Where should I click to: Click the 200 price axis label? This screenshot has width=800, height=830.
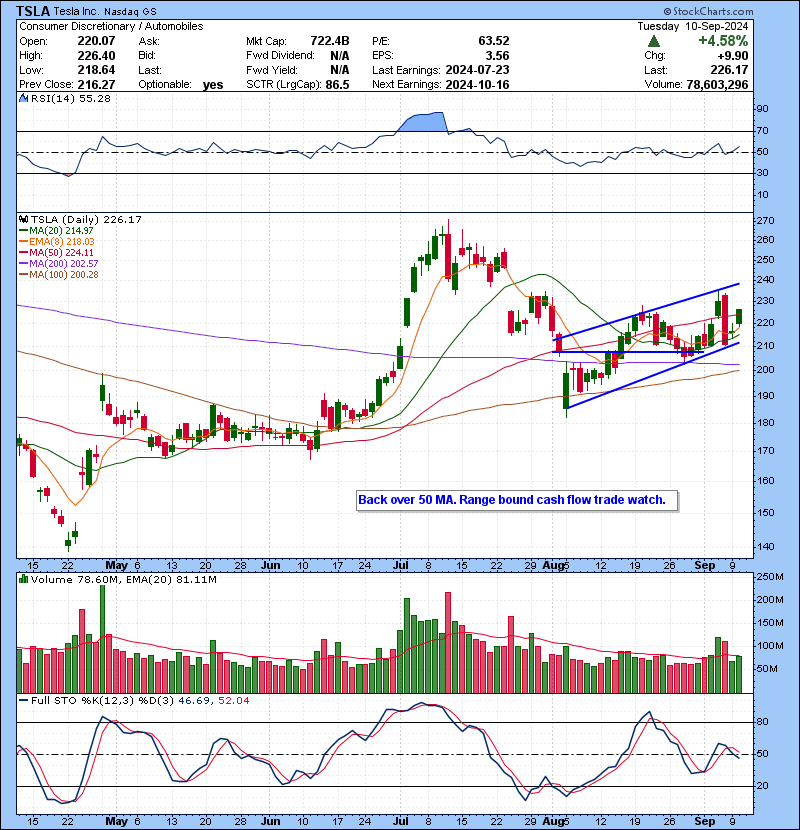point(766,370)
